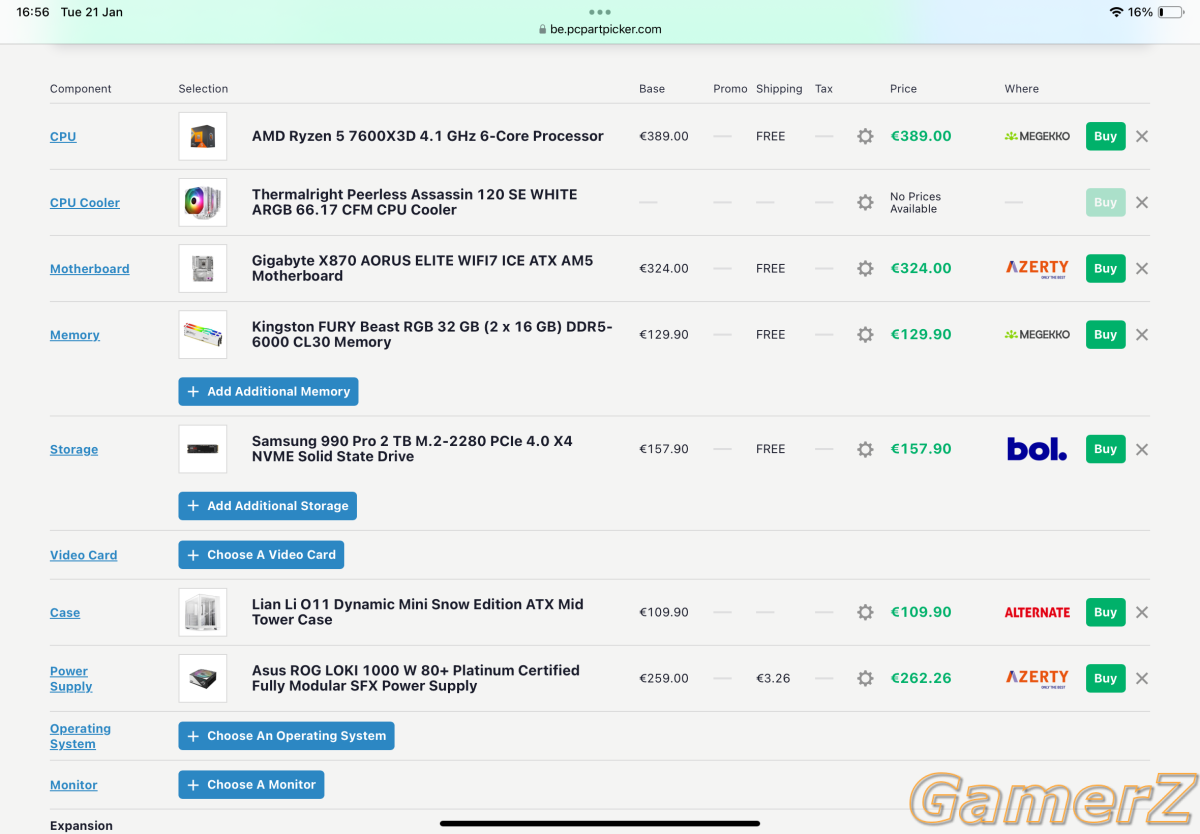Open Samsung 990 Pro SSD thumbnail
The height and width of the screenshot is (834, 1200).
pyautogui.click(x=203, y=449)
